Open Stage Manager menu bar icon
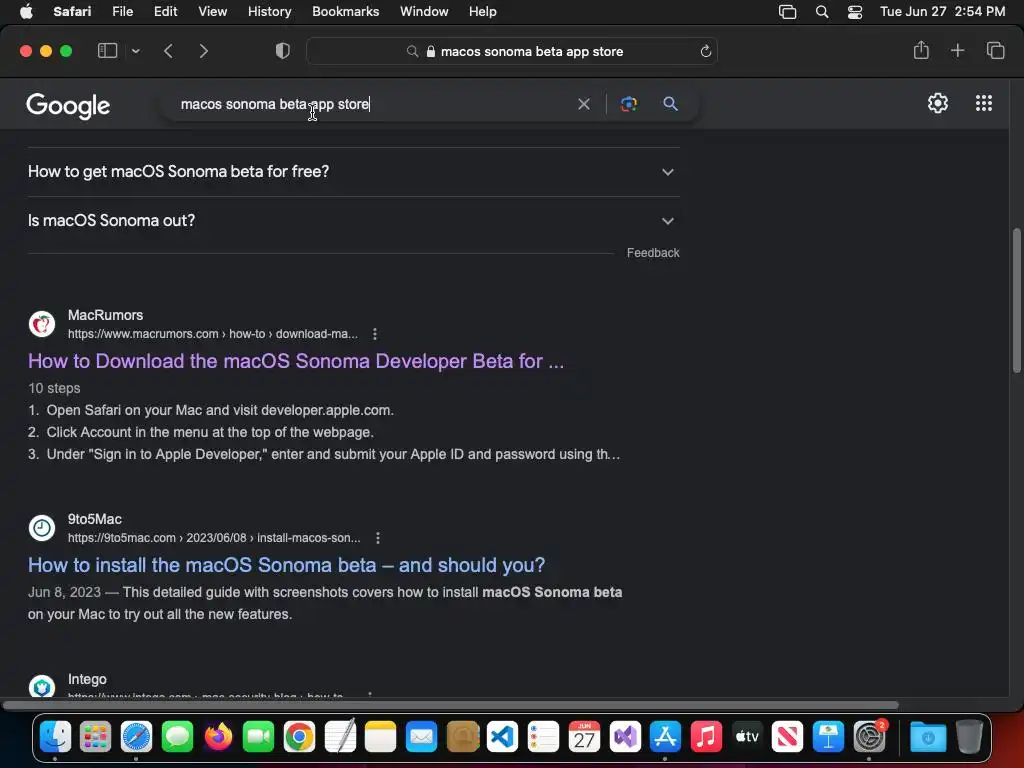This screenshot has width=1024, height=768. point(788,12)
